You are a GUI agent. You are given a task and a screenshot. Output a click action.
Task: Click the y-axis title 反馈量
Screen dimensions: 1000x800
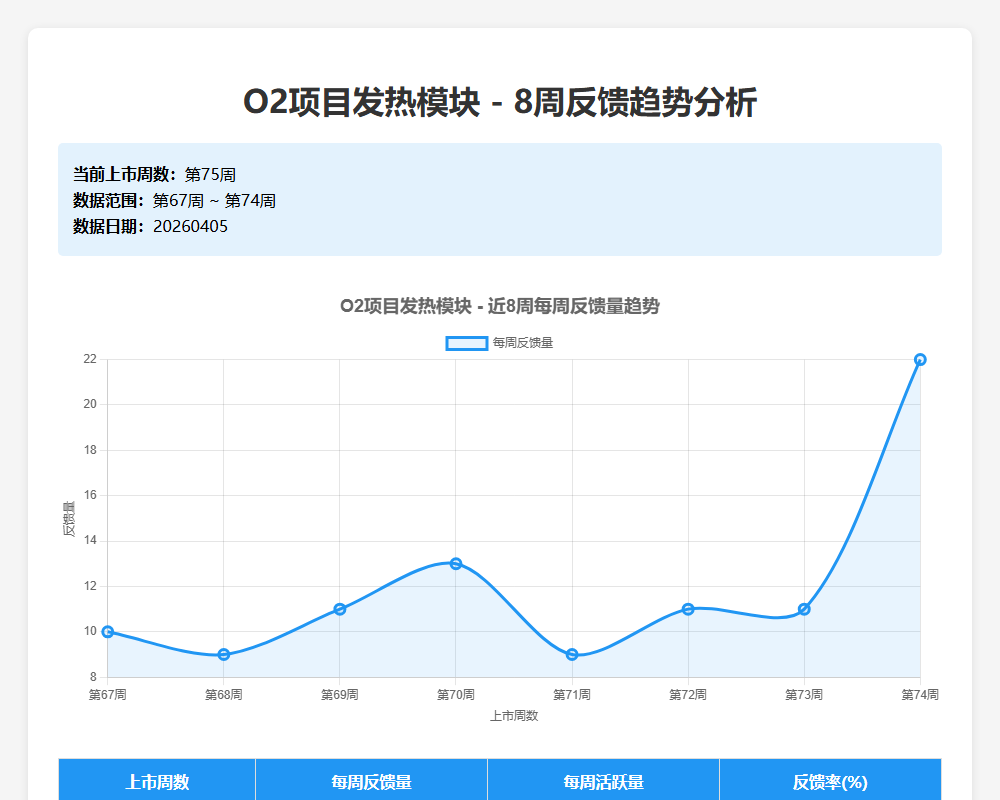[x=69, y=519]
